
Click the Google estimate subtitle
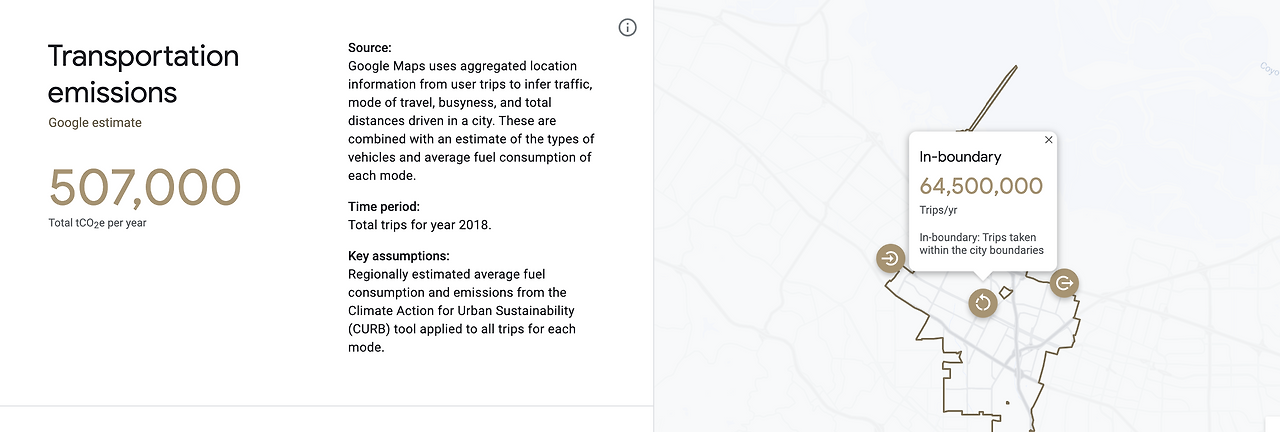(95, 123)
